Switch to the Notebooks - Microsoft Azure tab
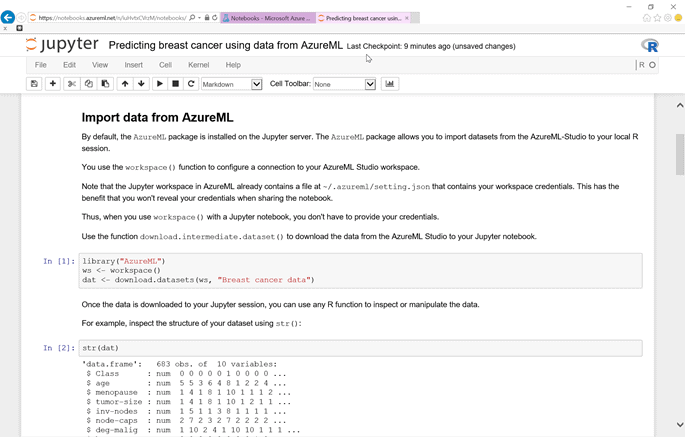The height and width of the screenshot is (437, 685). [268, 18]
